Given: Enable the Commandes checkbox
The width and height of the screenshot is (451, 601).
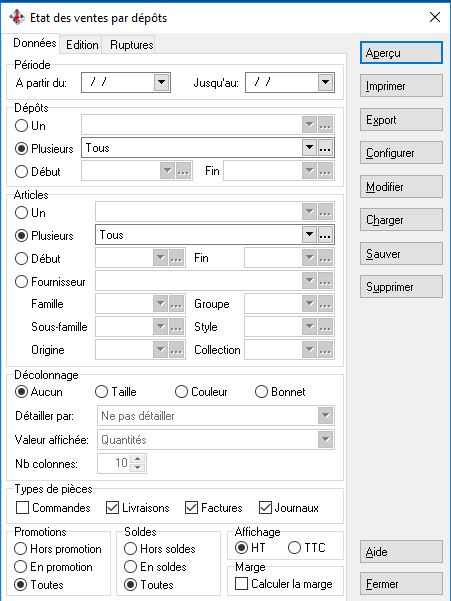Looking at the screenshot, I should [23, 508].
